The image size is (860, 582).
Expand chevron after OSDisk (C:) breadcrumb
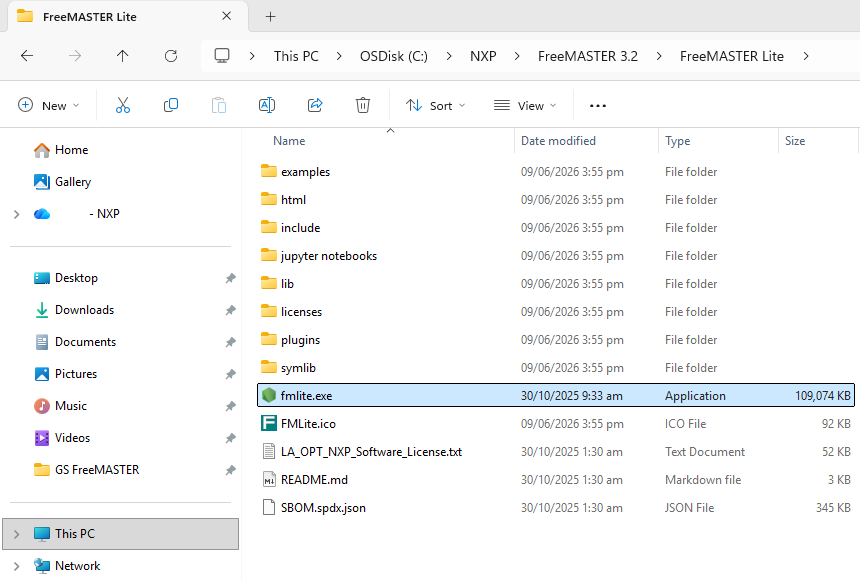pos(449,56)
